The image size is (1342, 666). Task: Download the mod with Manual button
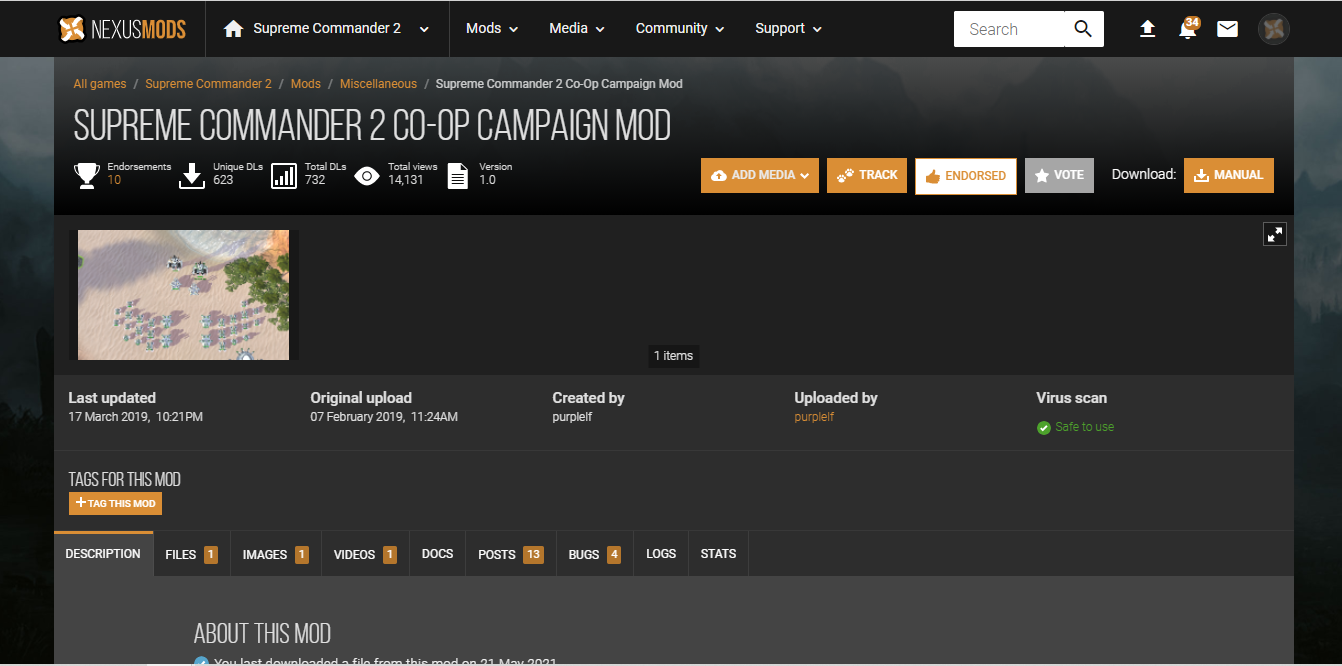tap(1229, 175)
